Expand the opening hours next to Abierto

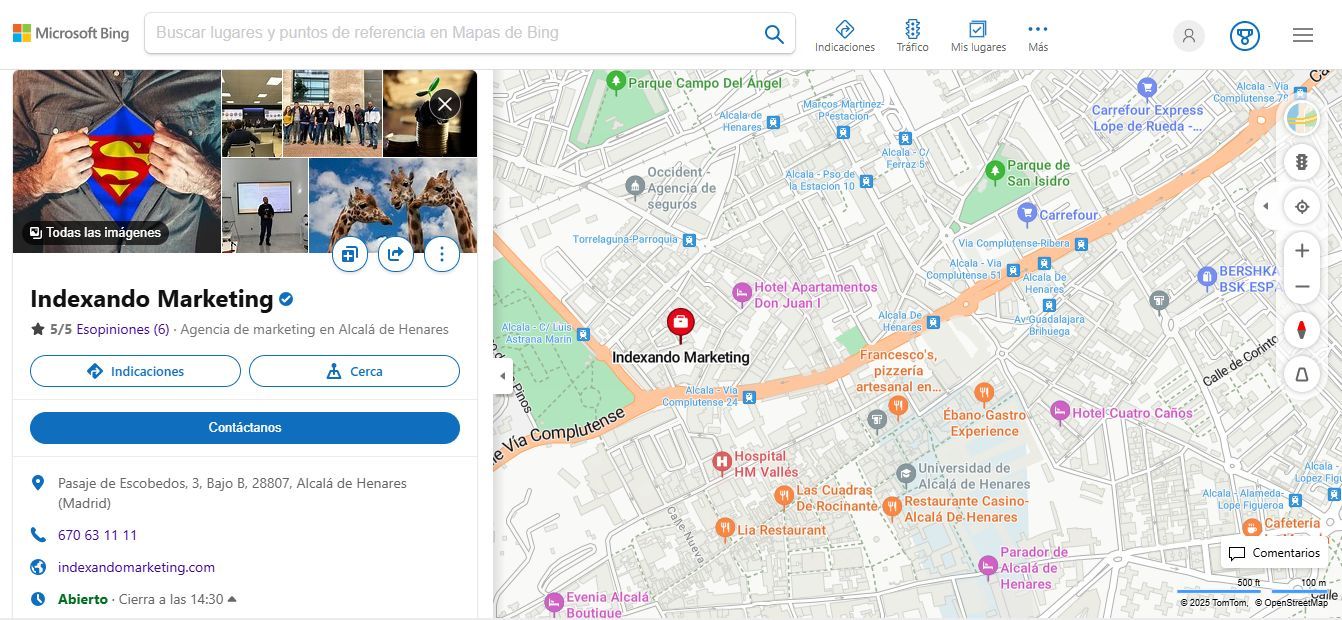[232, 599]
